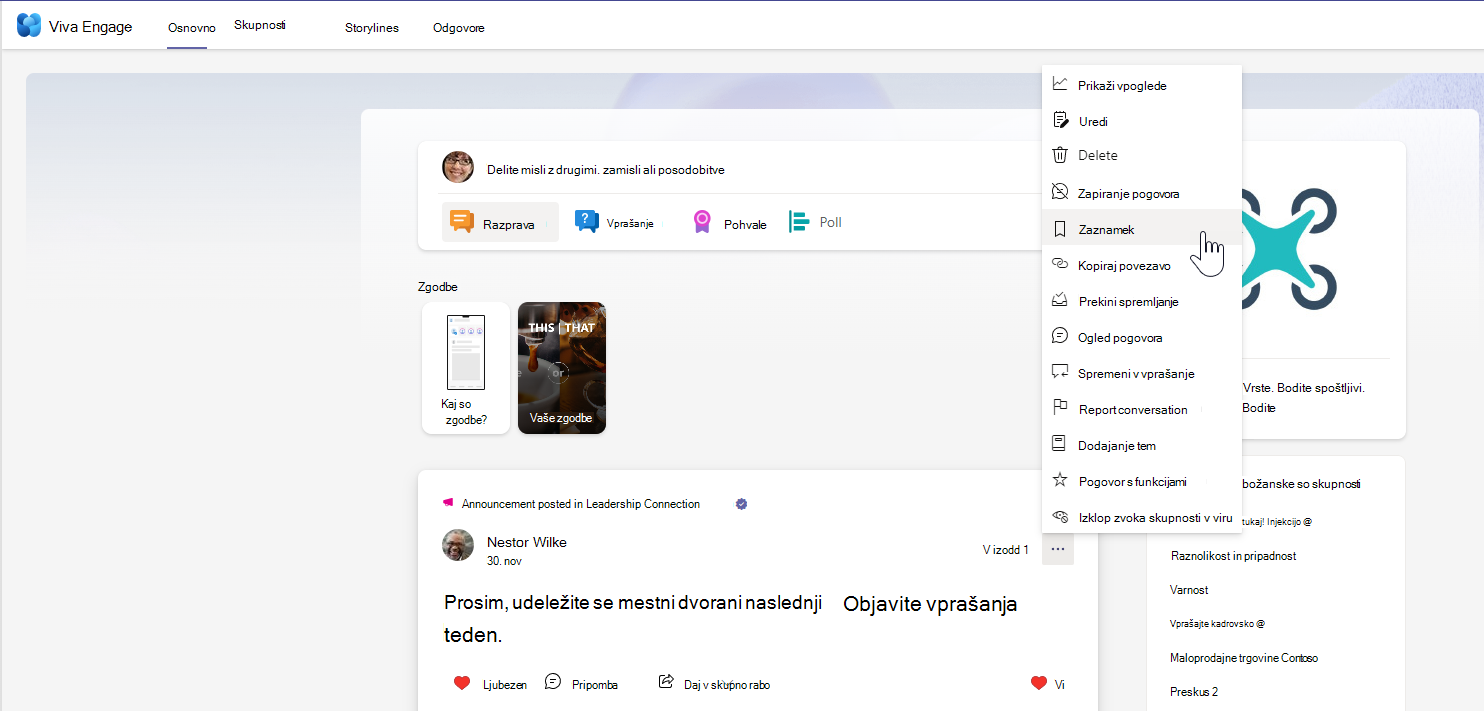The height and width of the screenshot is (711, 1484).
Task: Choose the Vprašanje post type
Action: tap(615, 223)
